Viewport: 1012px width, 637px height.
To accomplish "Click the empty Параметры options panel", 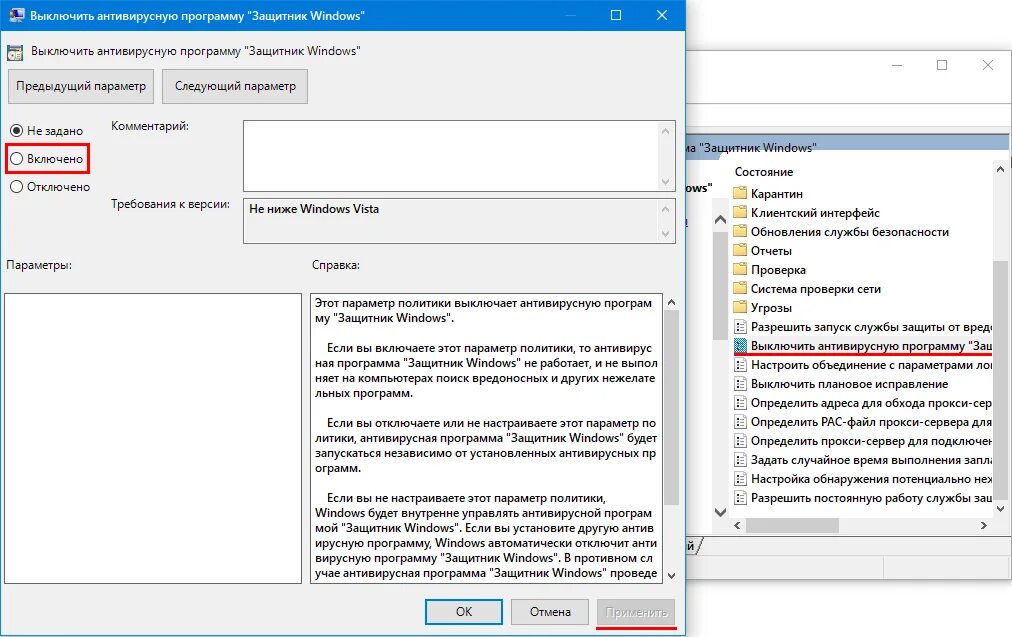I will pos(153,438).
